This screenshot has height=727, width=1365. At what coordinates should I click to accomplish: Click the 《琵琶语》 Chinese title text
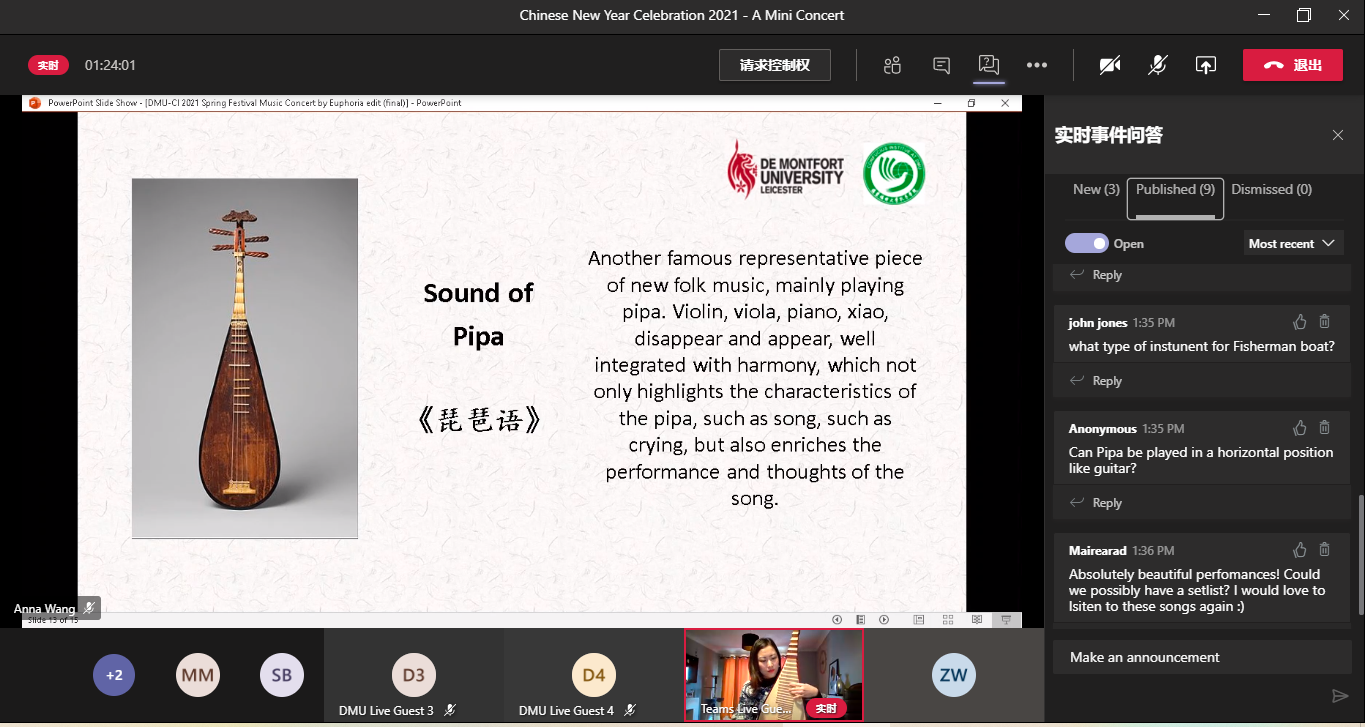478,419
